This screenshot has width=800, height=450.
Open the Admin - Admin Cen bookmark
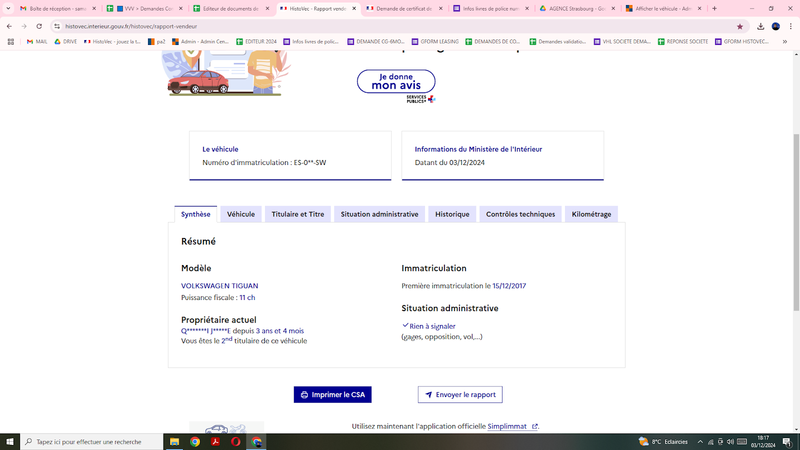[200, 42]
